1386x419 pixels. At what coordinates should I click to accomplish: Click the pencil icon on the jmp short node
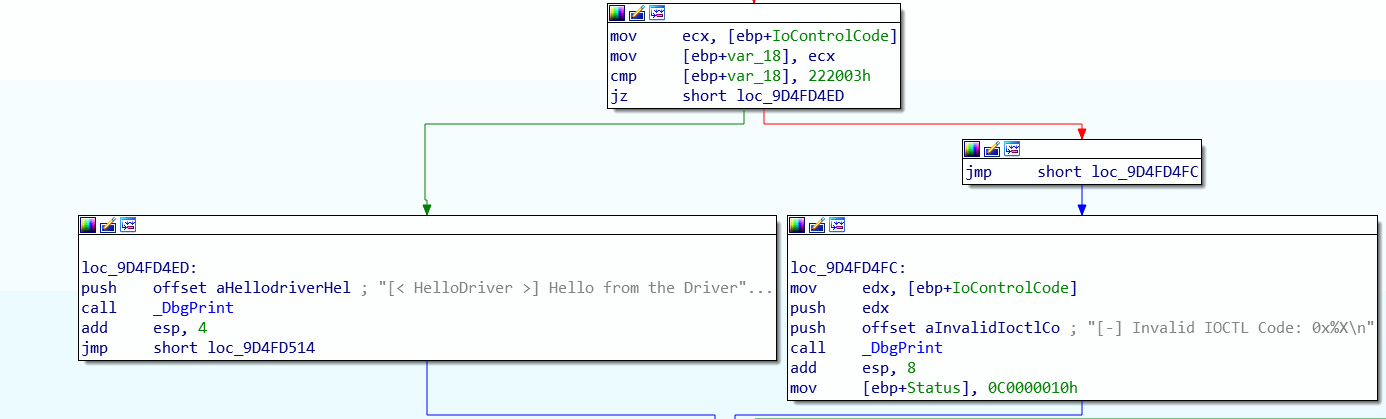(x=992, y=149)
